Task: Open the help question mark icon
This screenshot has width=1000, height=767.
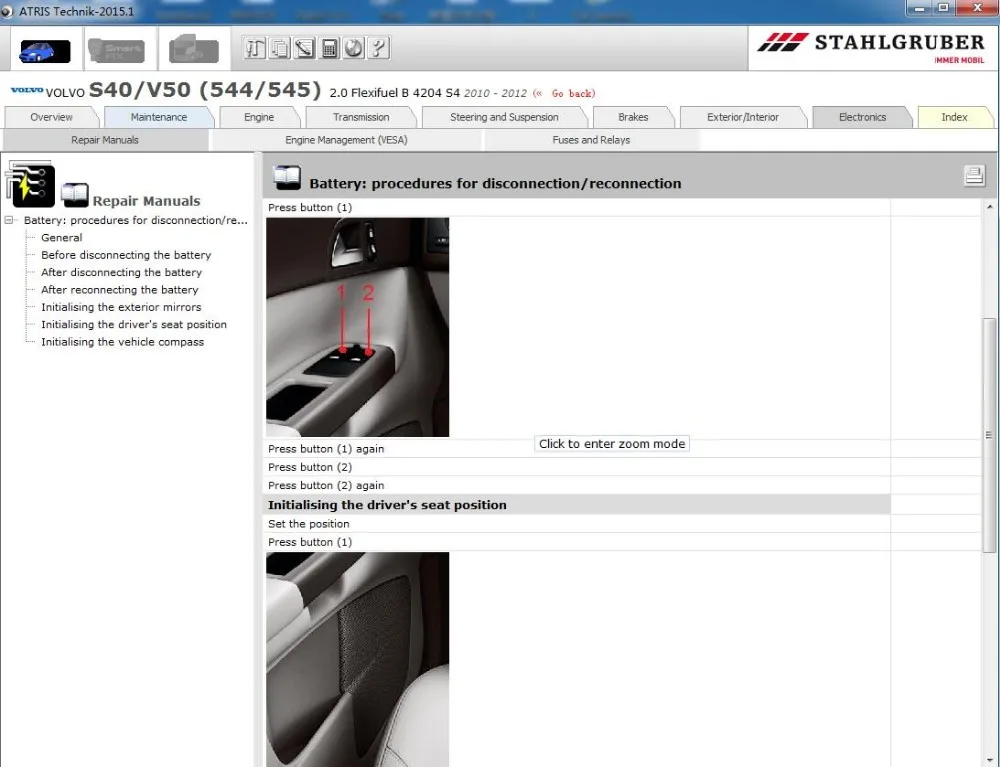Action: 378,48
